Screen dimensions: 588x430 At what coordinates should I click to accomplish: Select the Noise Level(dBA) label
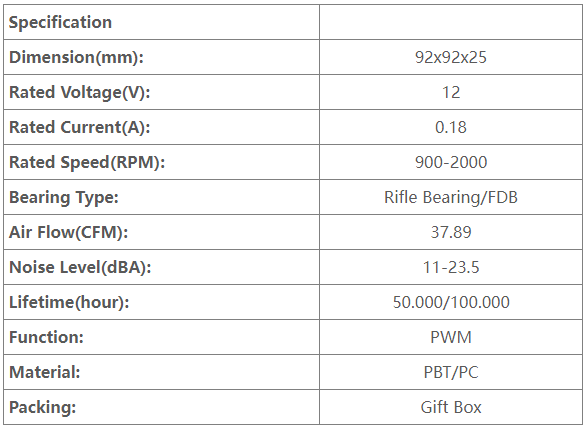tap(80, 267)
